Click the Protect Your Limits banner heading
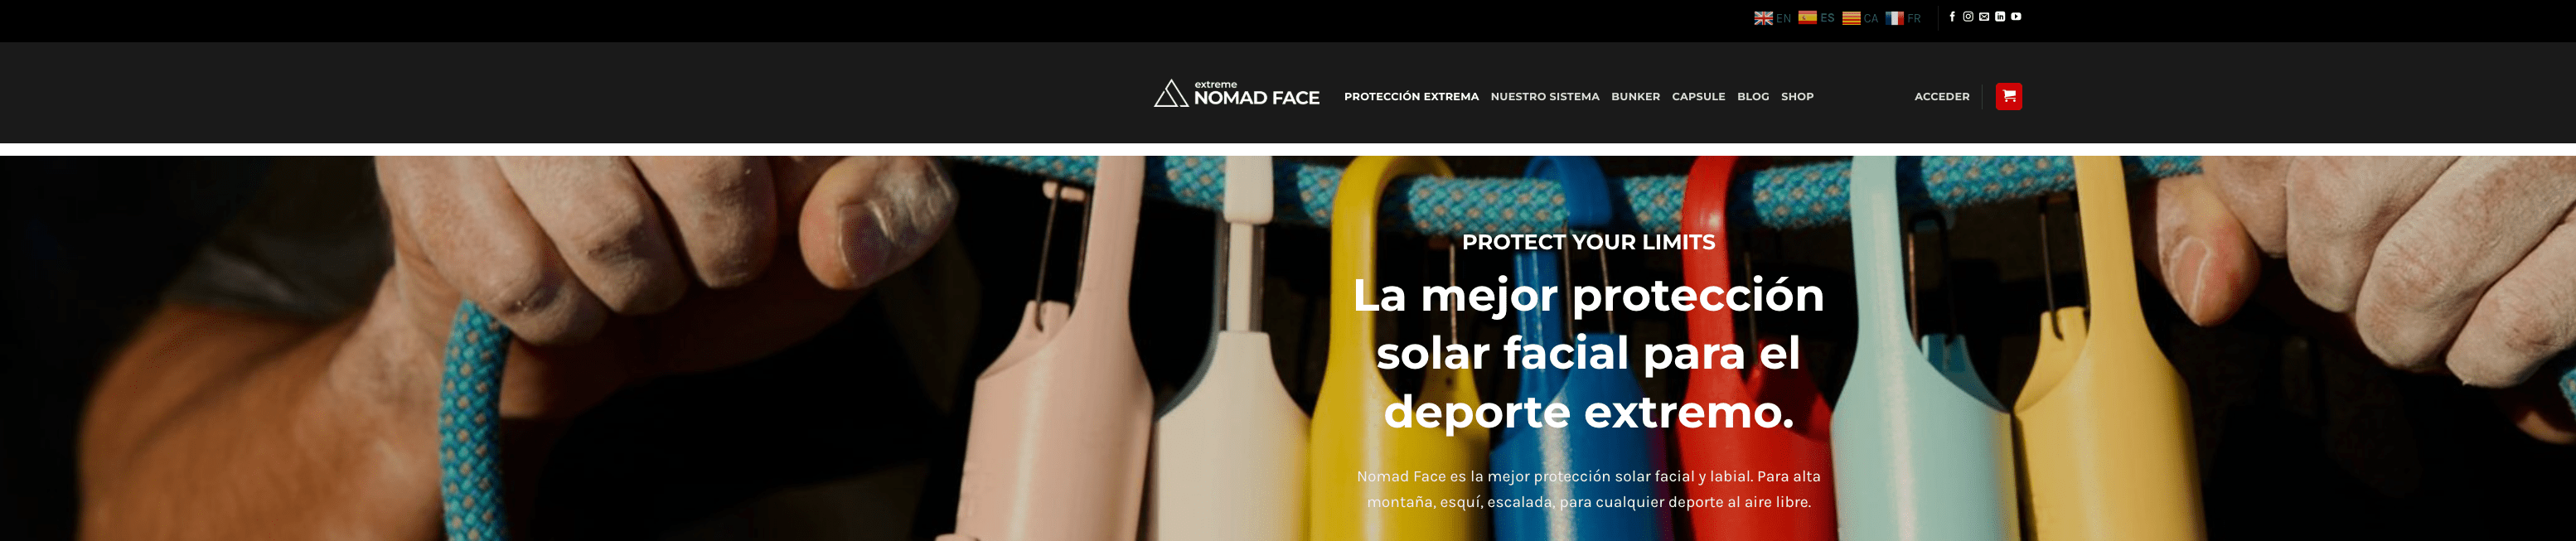2576x541 pixels. coord(1588,242)
